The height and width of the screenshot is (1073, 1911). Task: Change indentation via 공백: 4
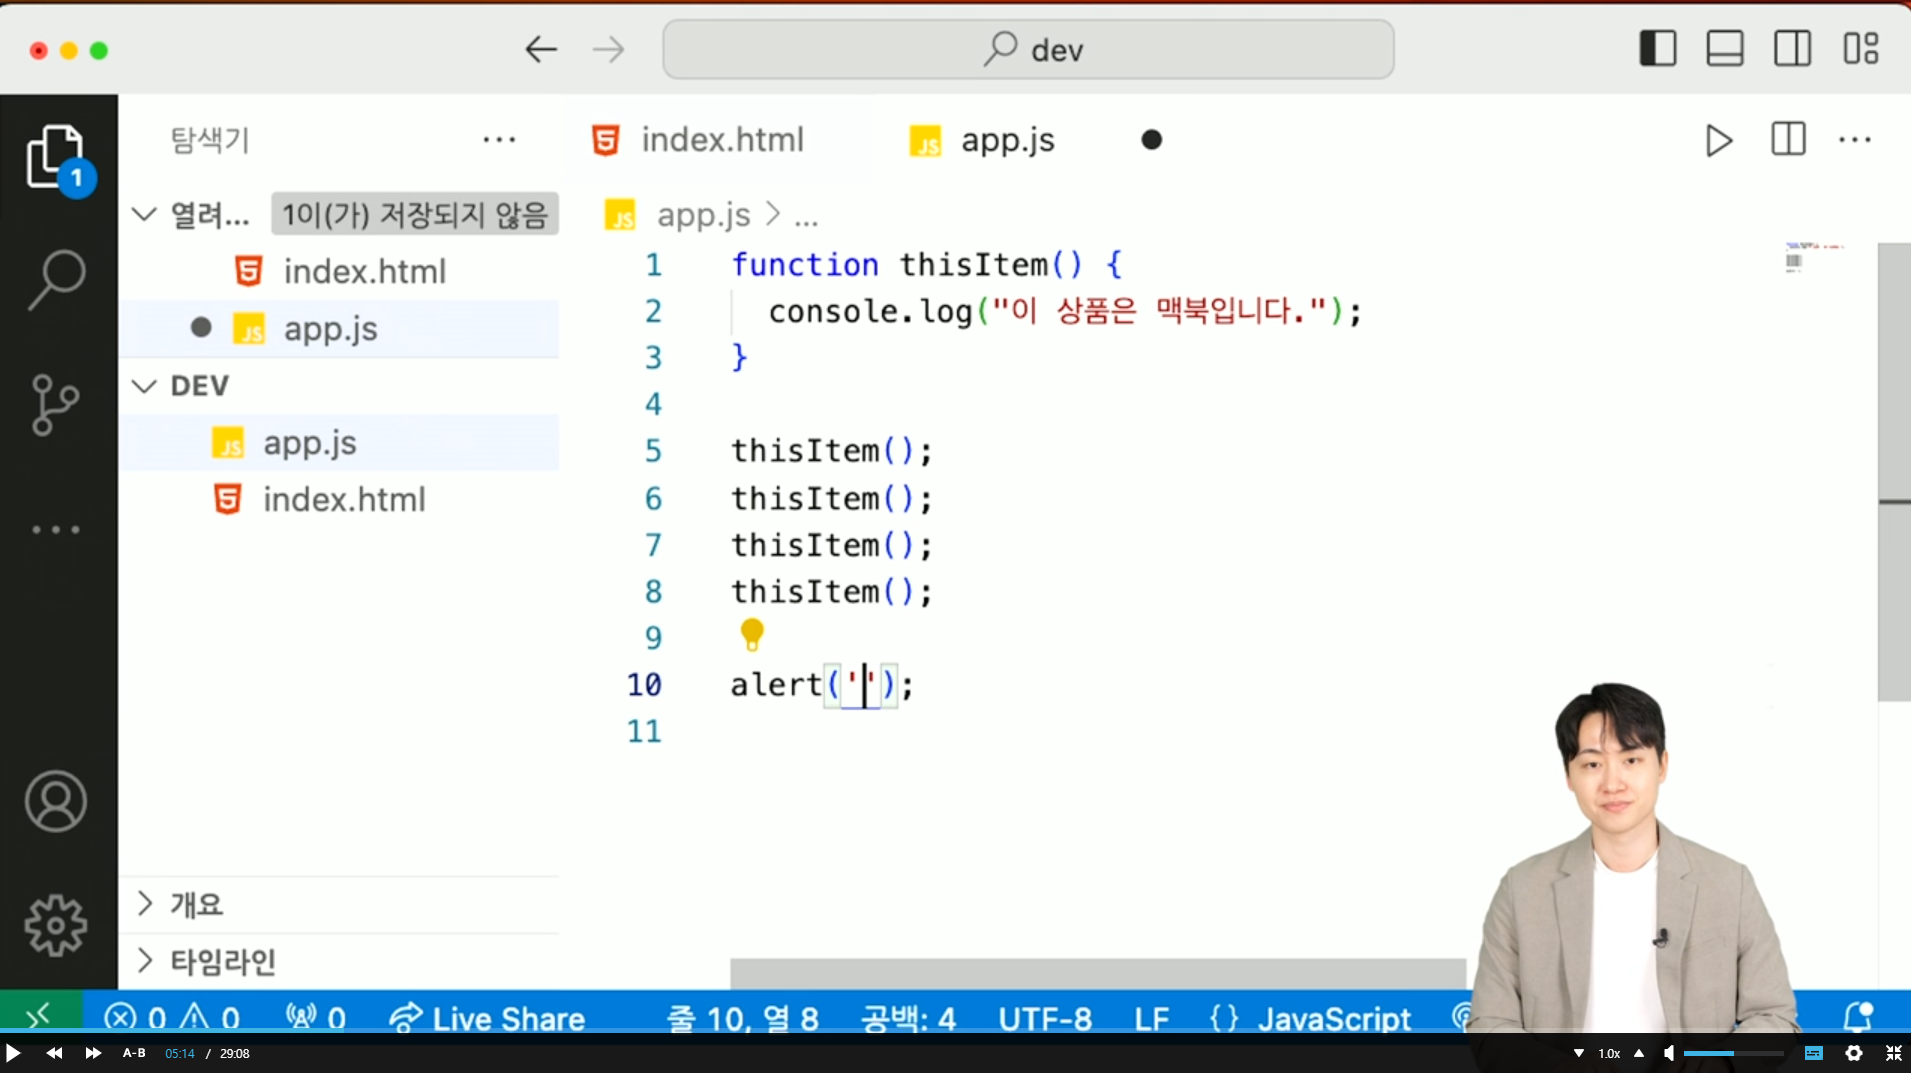pos(908,1018)
